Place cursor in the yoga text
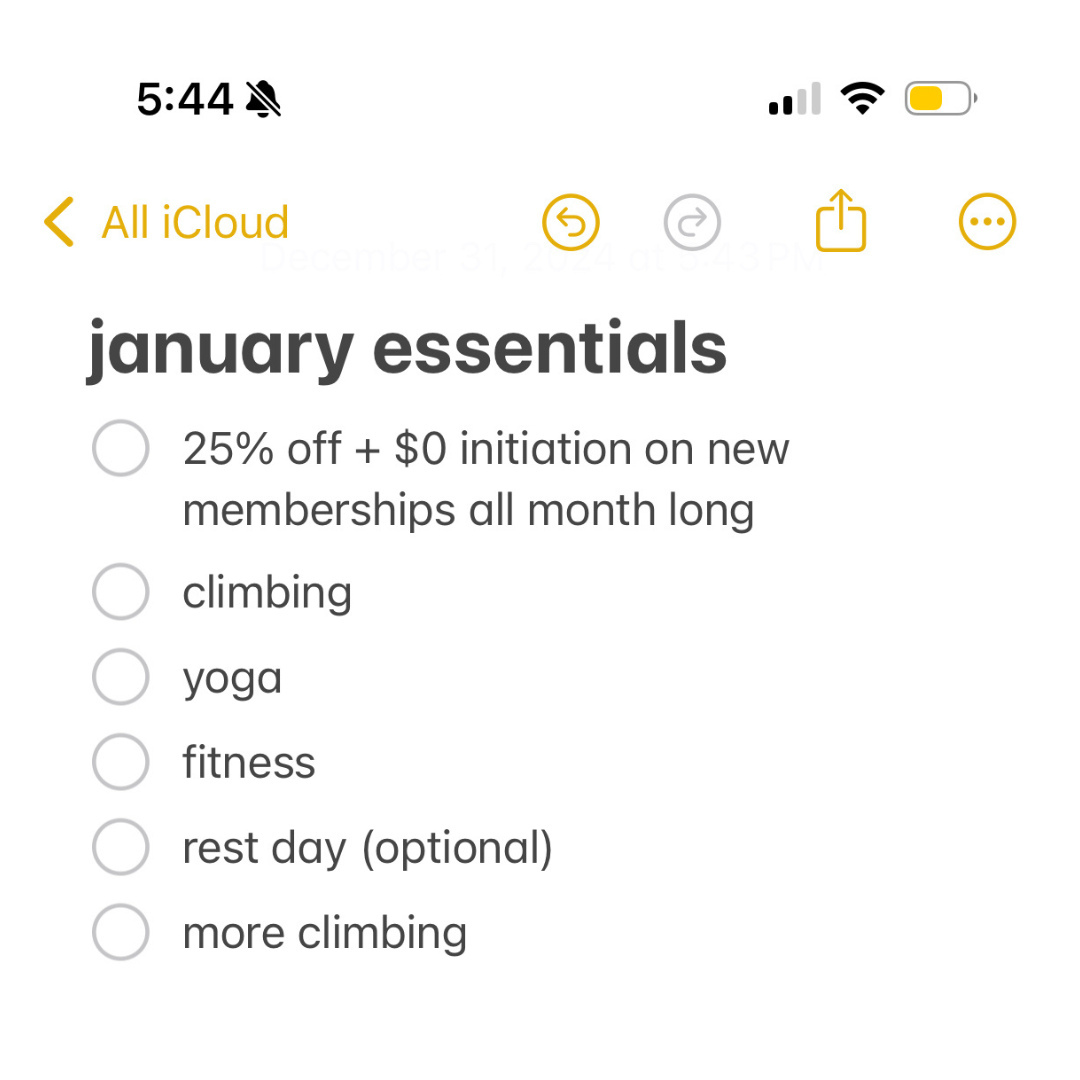 pos(232,679)
